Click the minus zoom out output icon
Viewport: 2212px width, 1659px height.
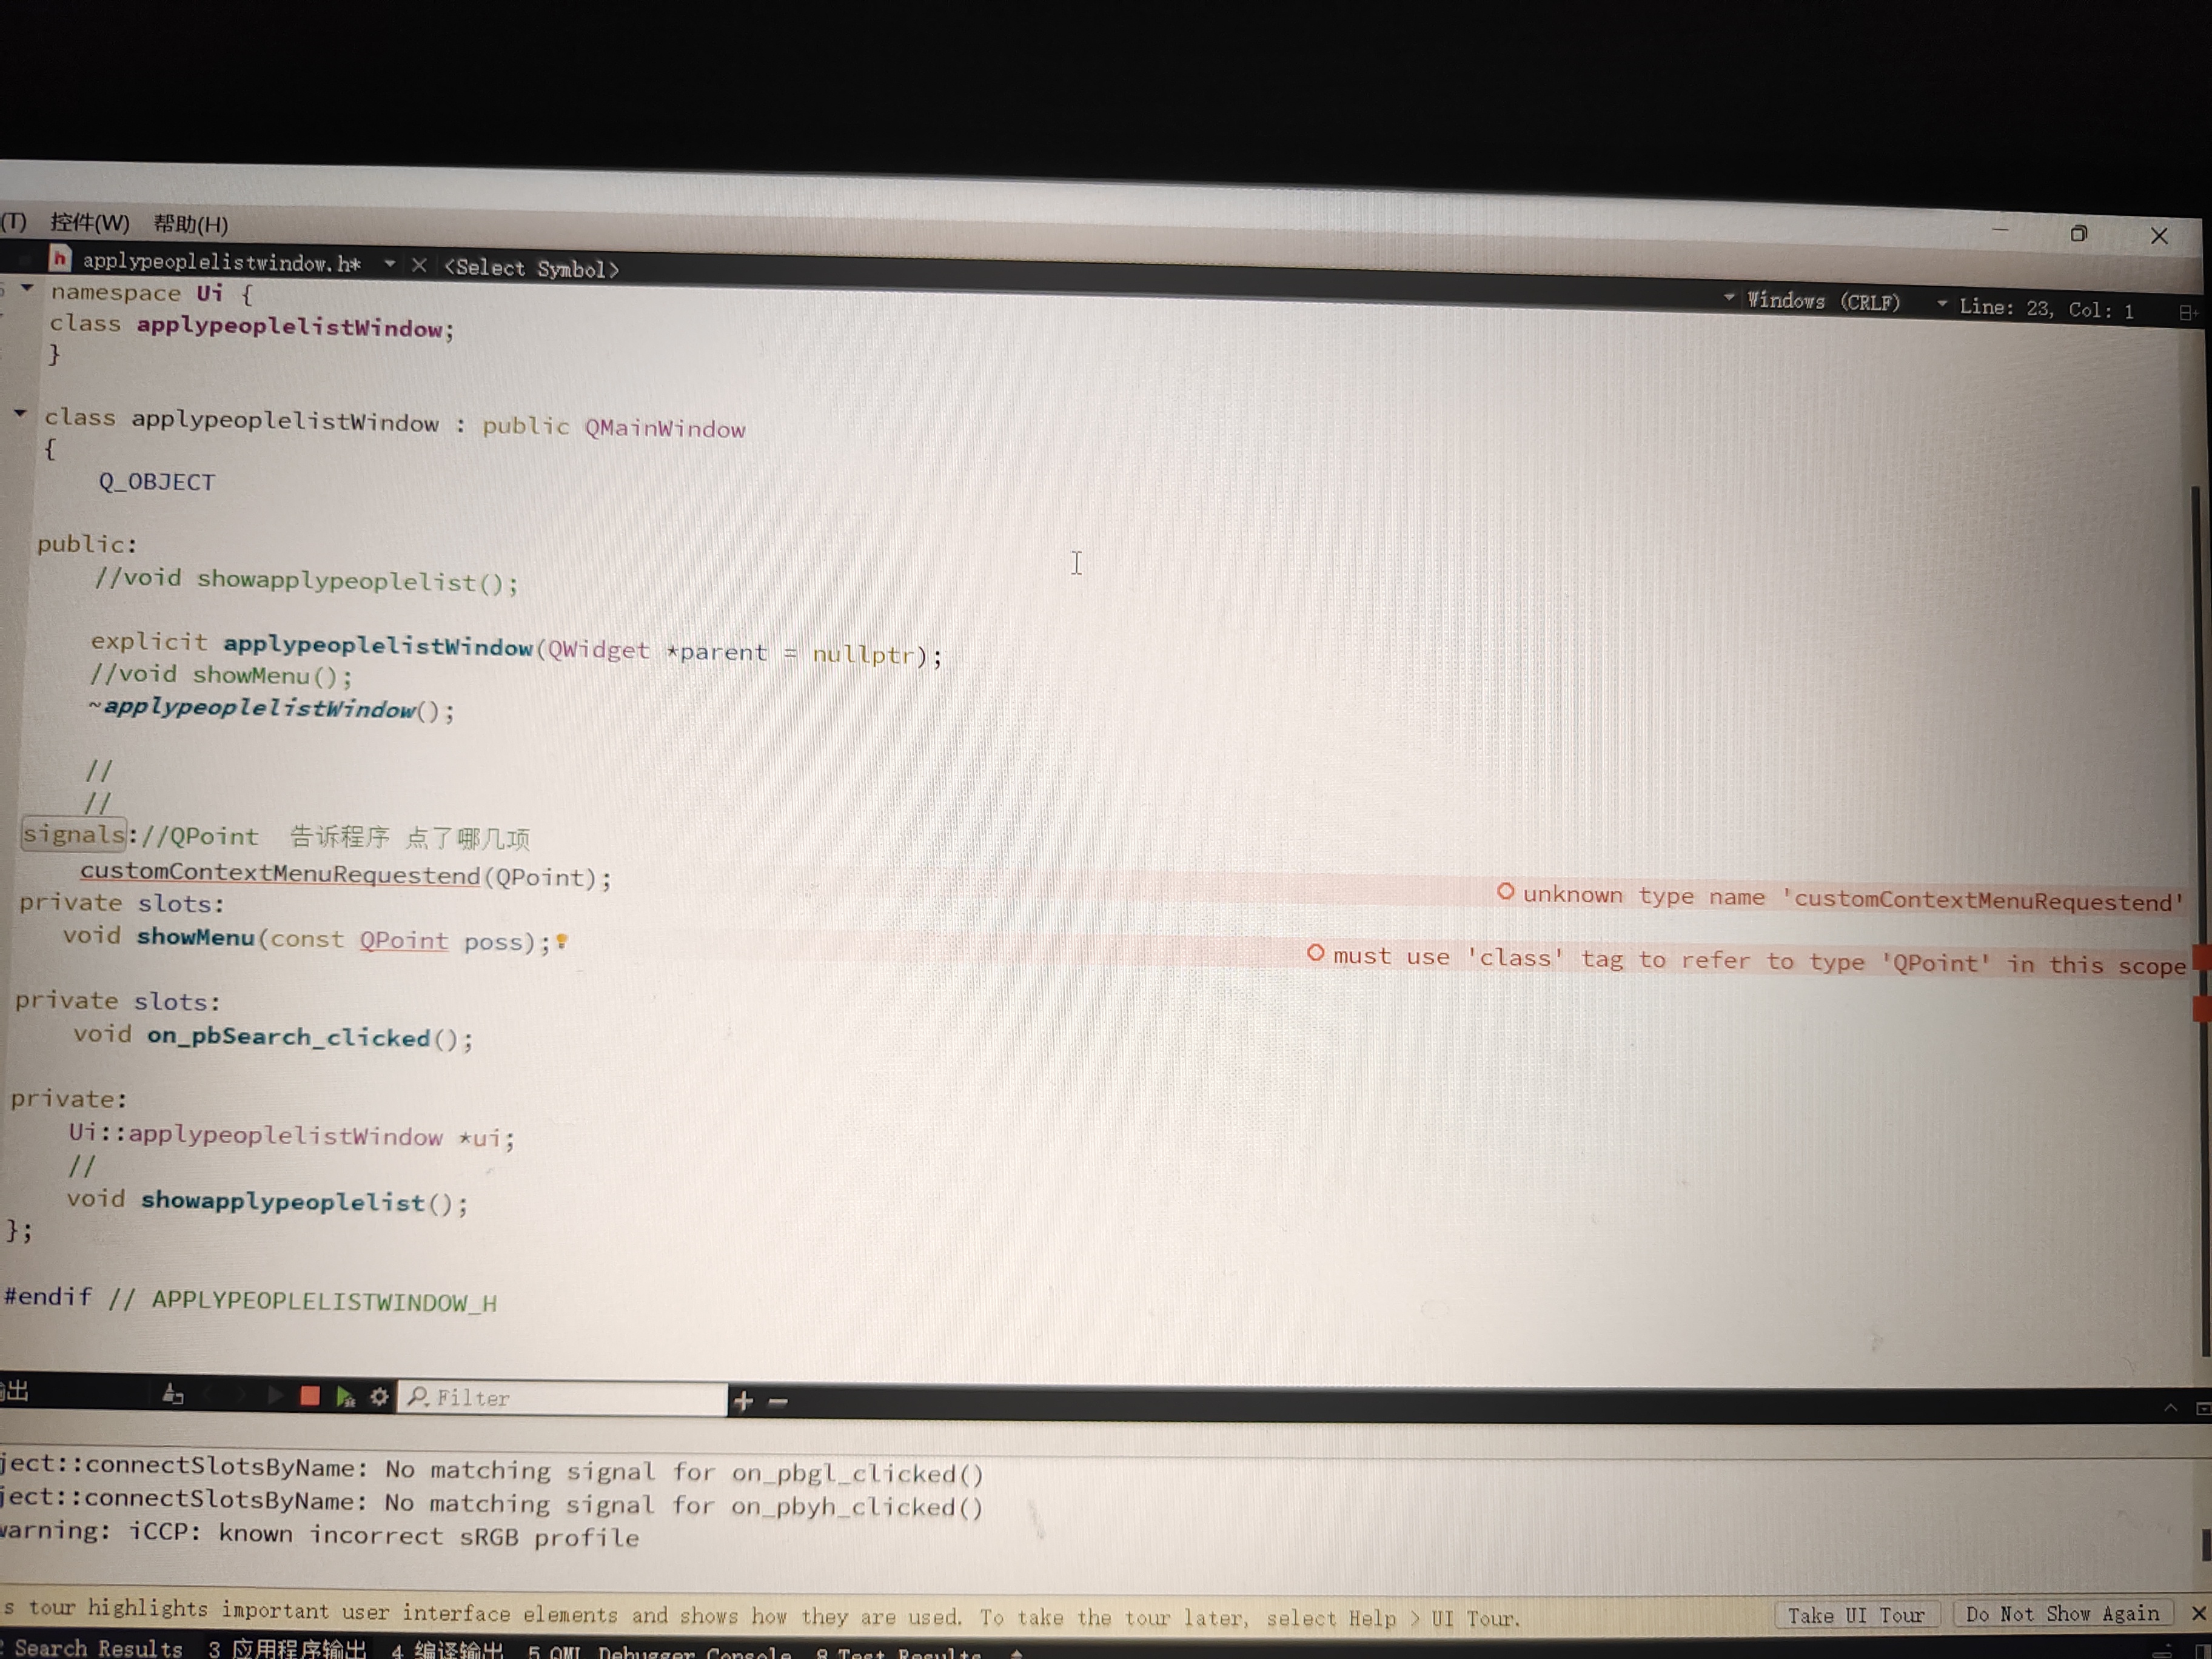(778, 1402)
